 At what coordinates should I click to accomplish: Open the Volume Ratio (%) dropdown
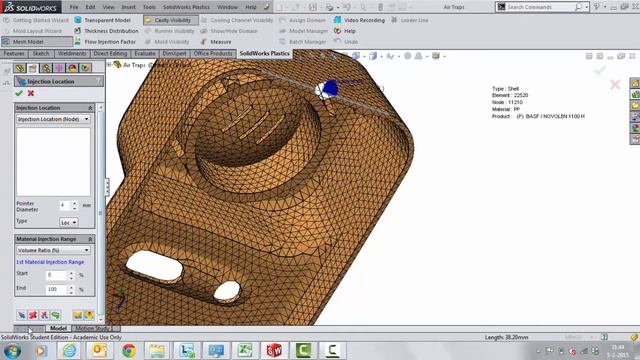point(53,250)
